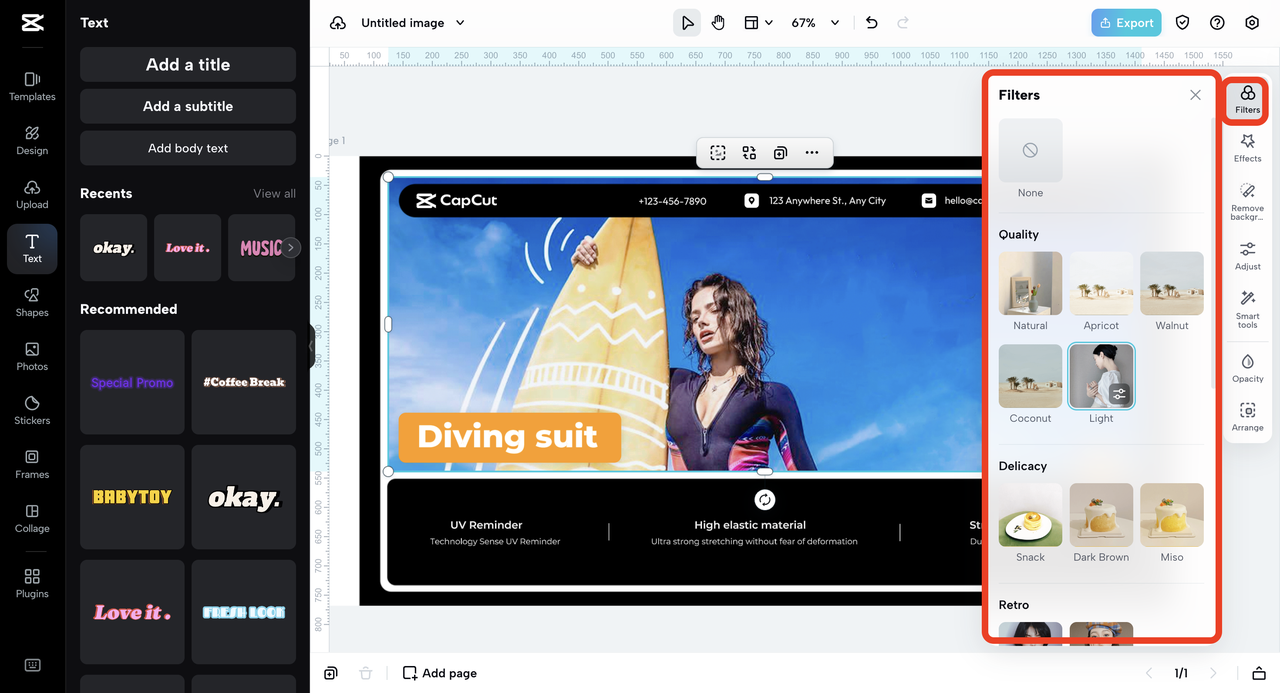Select the FRESH LOOK text style
This screenshot has width=1280, height=693.
(244, 612)
